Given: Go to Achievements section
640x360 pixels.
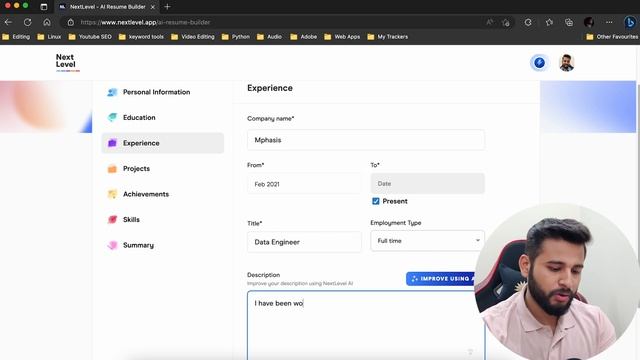Looking at the screenshot, I should pos(162,194).
